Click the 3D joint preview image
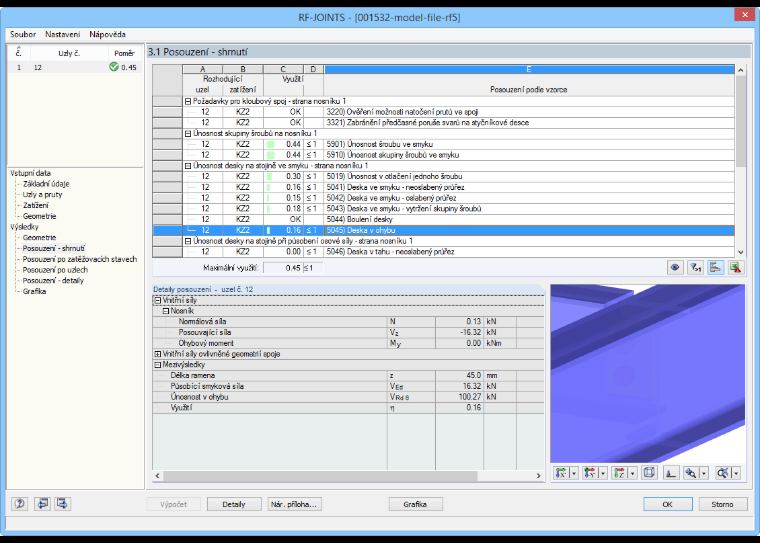This screenshot has width=760, height=543. coord(648,373)
